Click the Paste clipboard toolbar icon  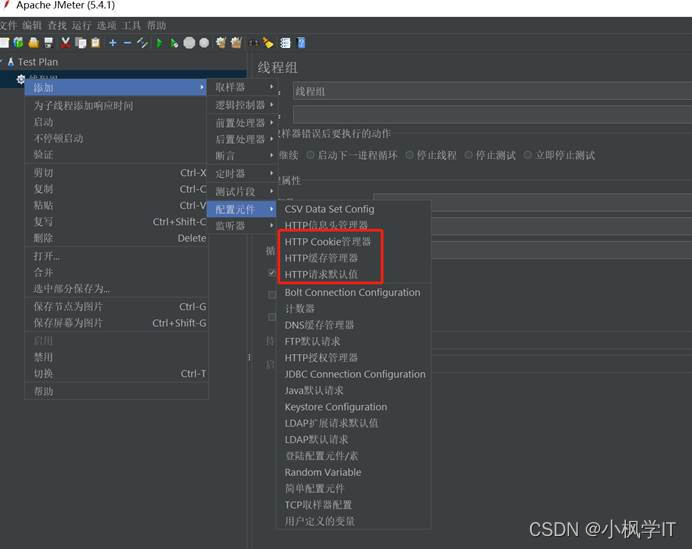click(95, 43)
